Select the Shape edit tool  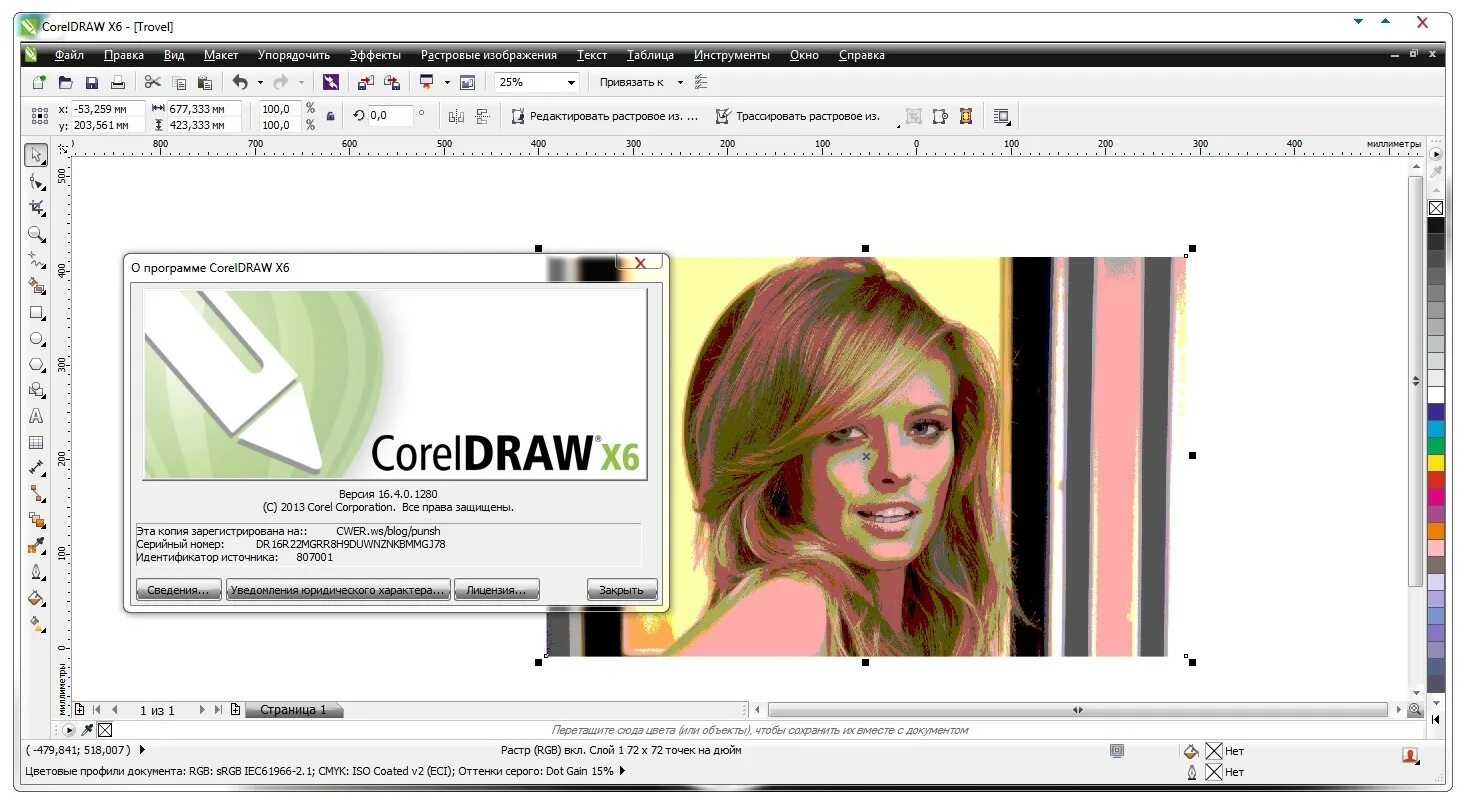click(x=37, y=181)
